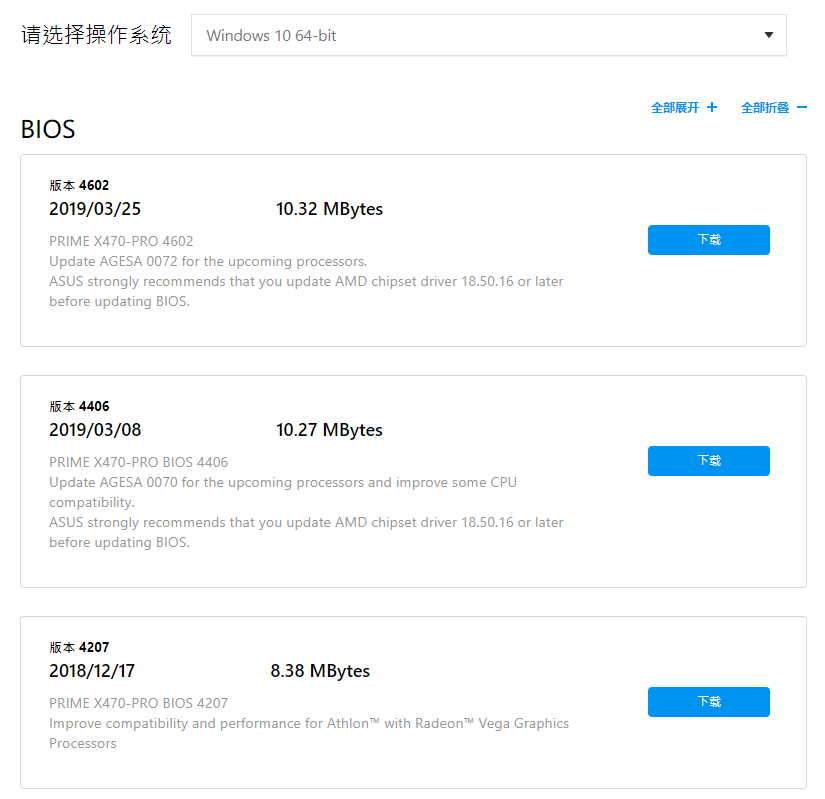Click the 请选择操作系统 label

tap(96, 35)
